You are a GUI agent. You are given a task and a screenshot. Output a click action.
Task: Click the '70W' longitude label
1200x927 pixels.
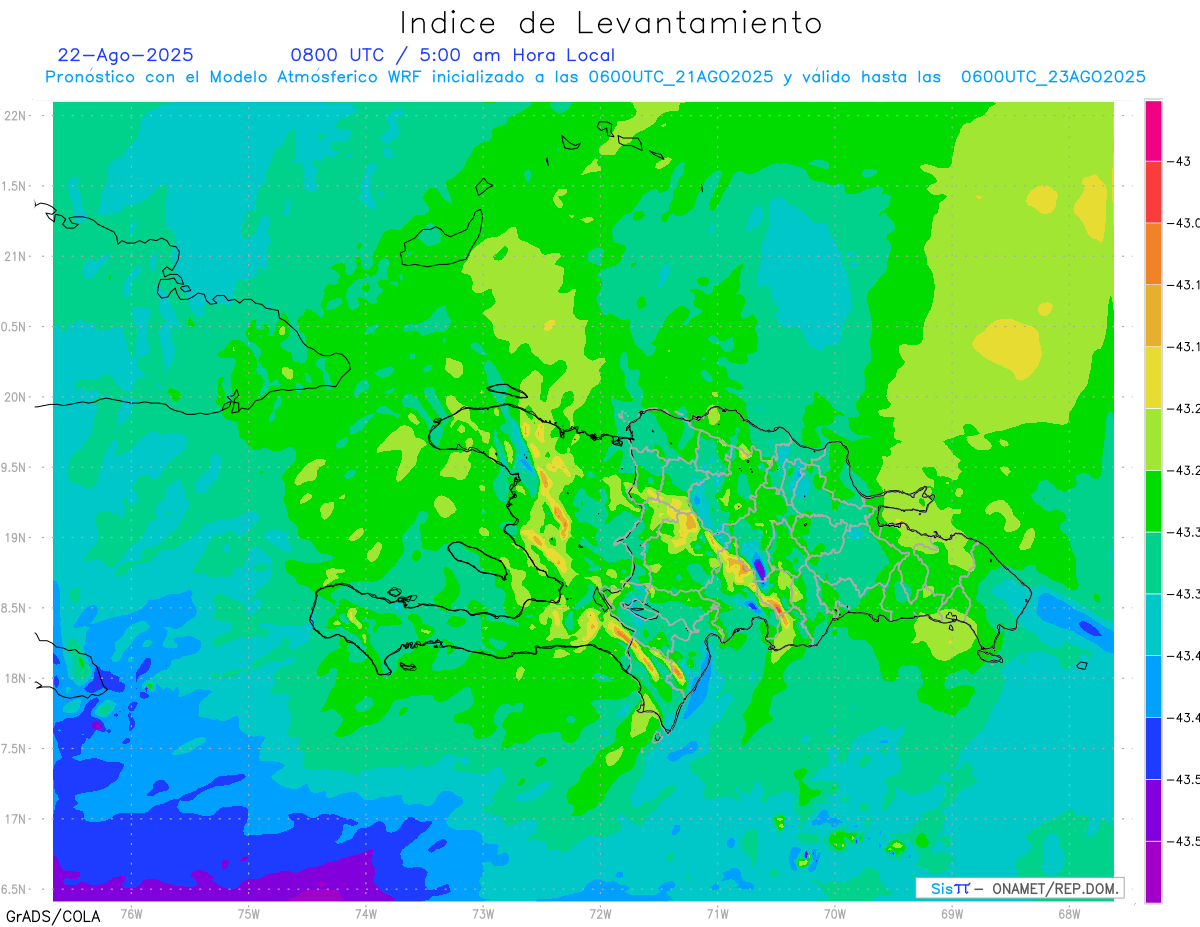tap(835, 913)
